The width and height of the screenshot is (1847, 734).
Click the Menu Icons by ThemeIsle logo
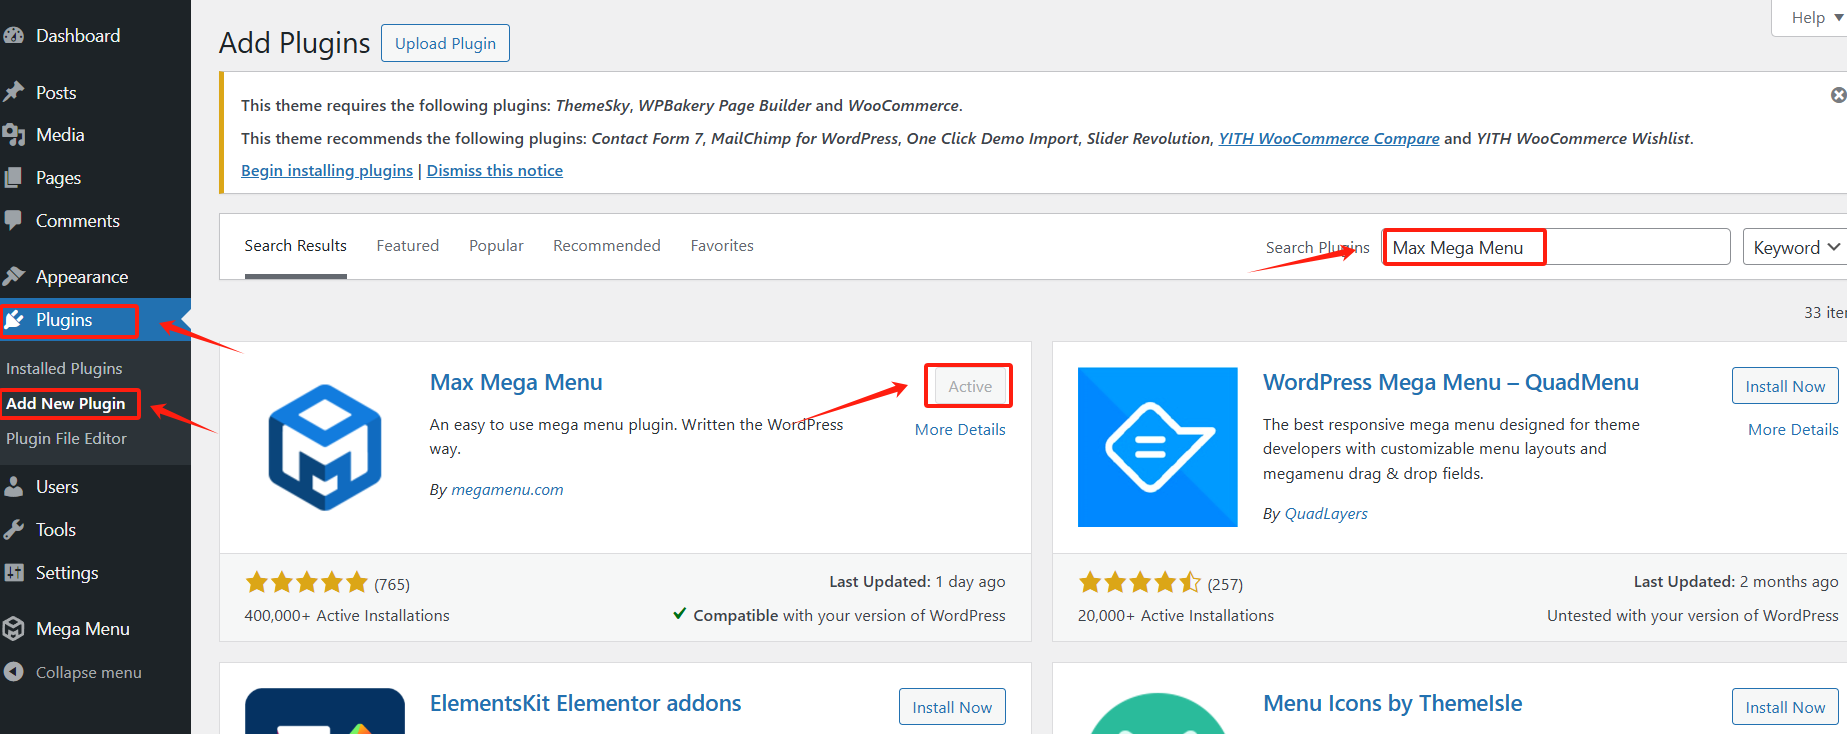pos(1158,712)
